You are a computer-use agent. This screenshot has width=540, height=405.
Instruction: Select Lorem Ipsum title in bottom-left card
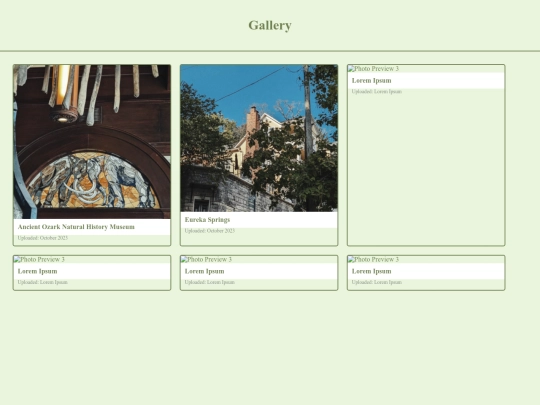pyautogui.click(x=38, y=271)
